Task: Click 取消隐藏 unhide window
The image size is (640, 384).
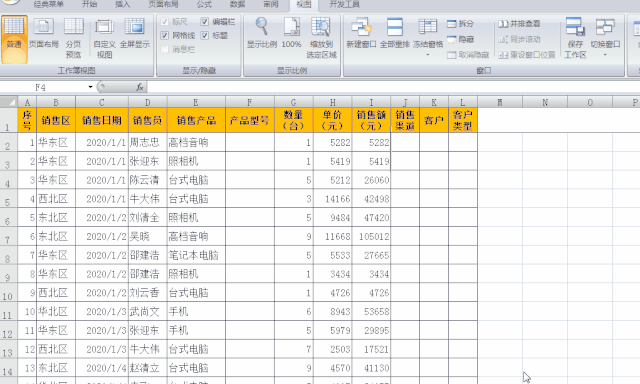Action: [x=468, y=55]
